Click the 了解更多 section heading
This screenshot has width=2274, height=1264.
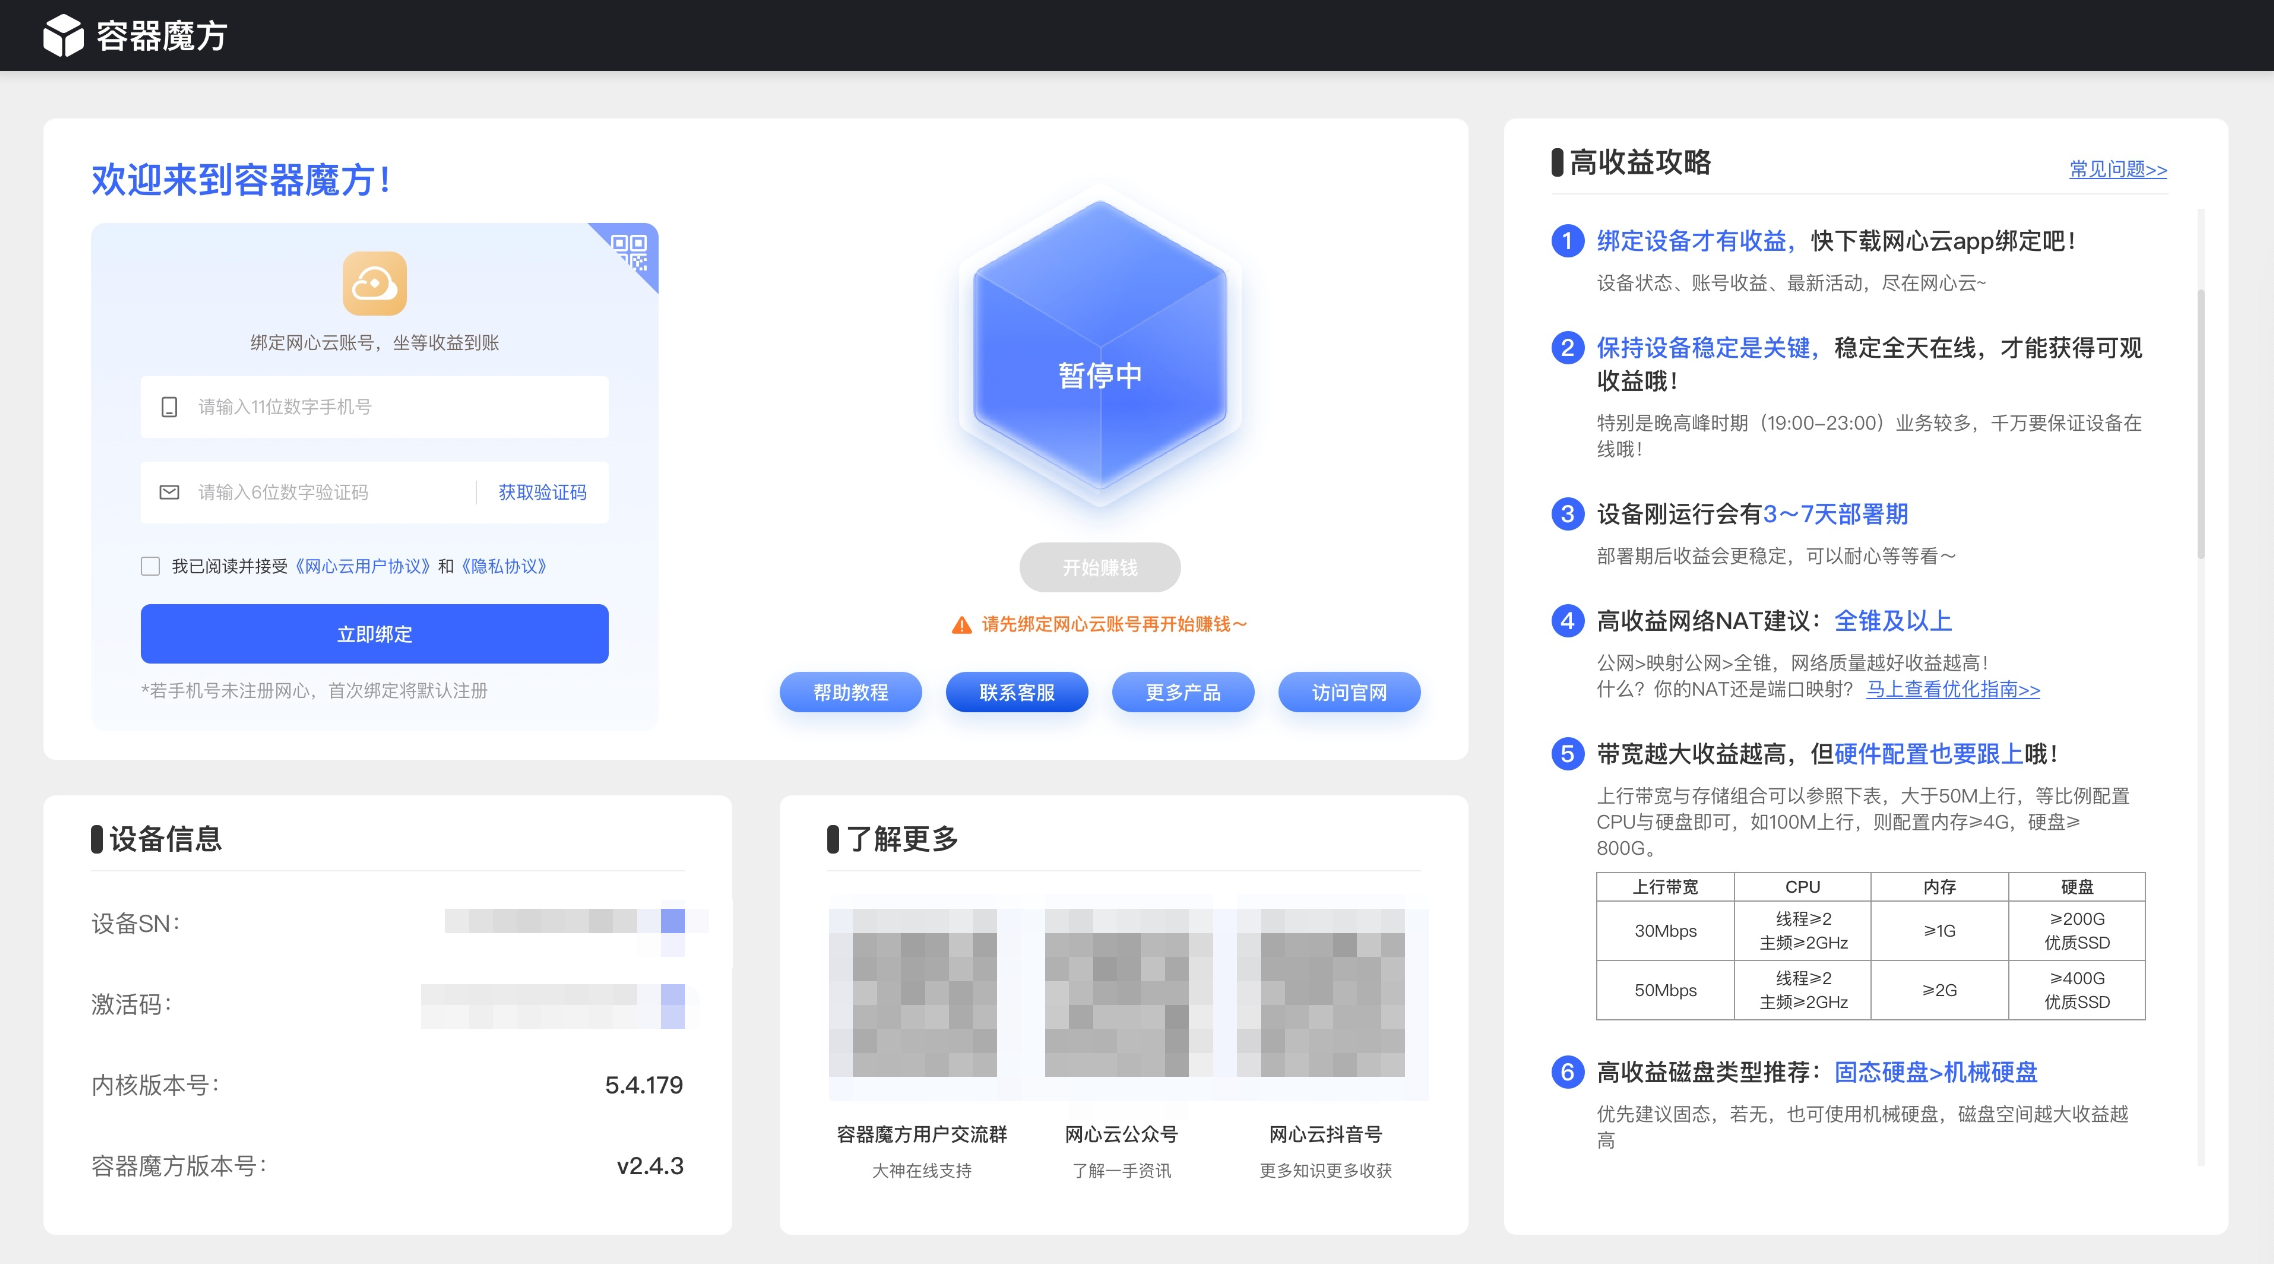coord(903,839)
